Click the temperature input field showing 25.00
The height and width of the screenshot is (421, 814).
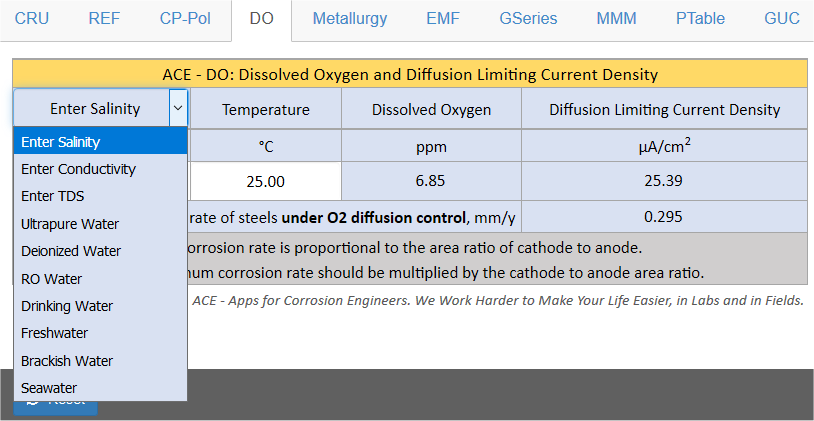click(x=265, y=181)
